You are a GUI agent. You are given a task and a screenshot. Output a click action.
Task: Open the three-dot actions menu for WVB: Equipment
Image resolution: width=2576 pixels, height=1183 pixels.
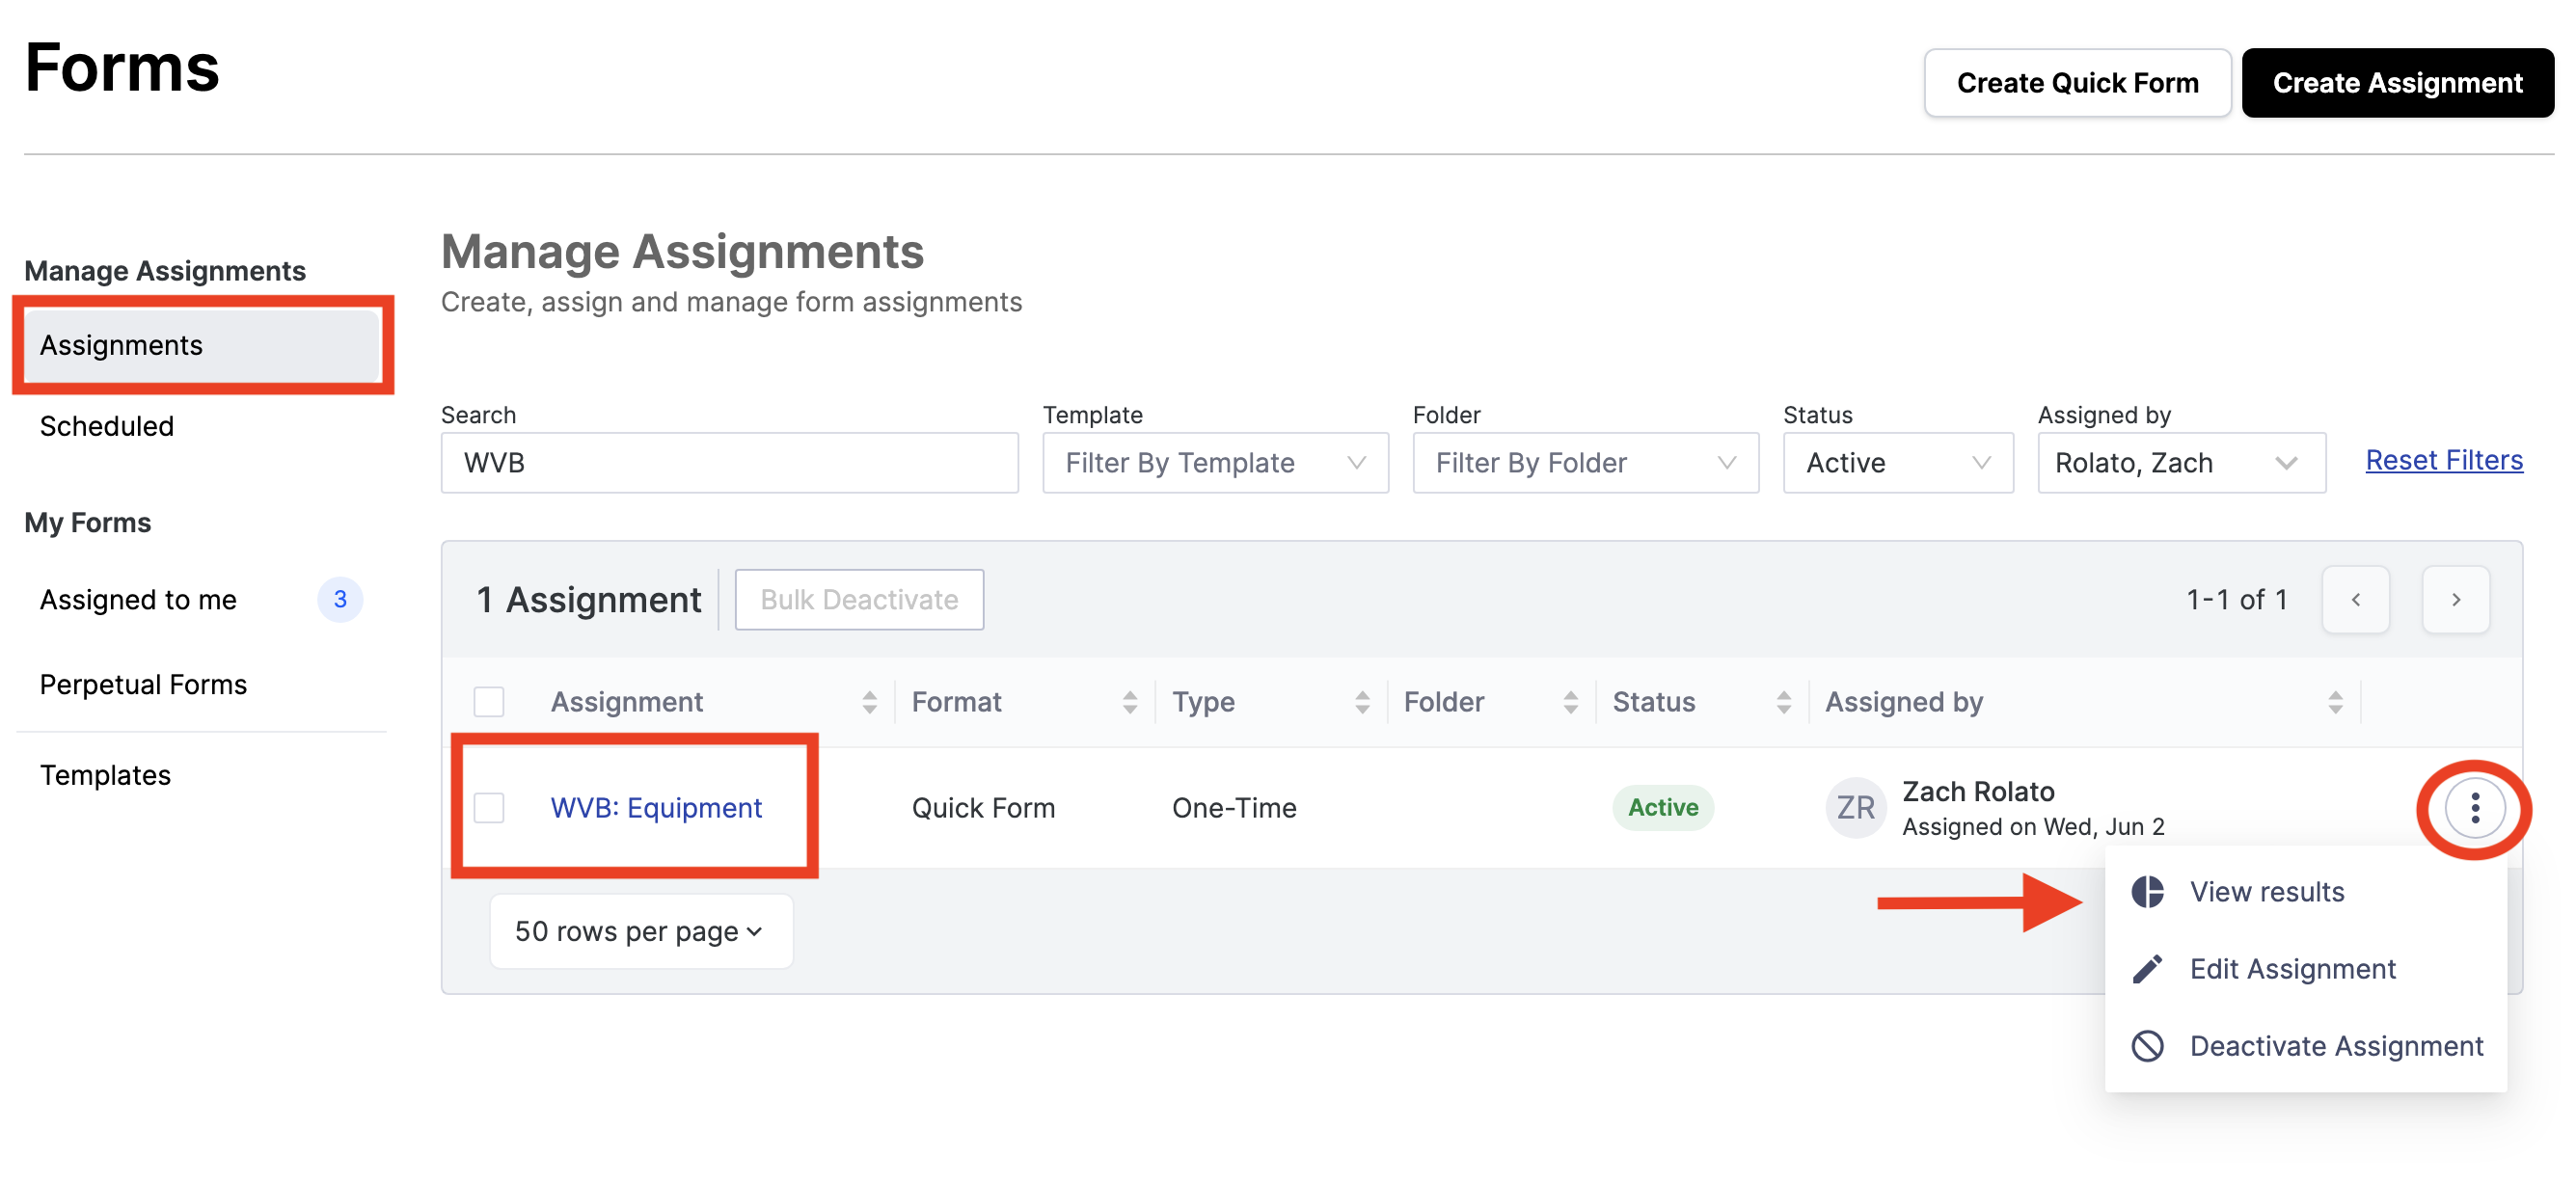[x=2474, y=807]
